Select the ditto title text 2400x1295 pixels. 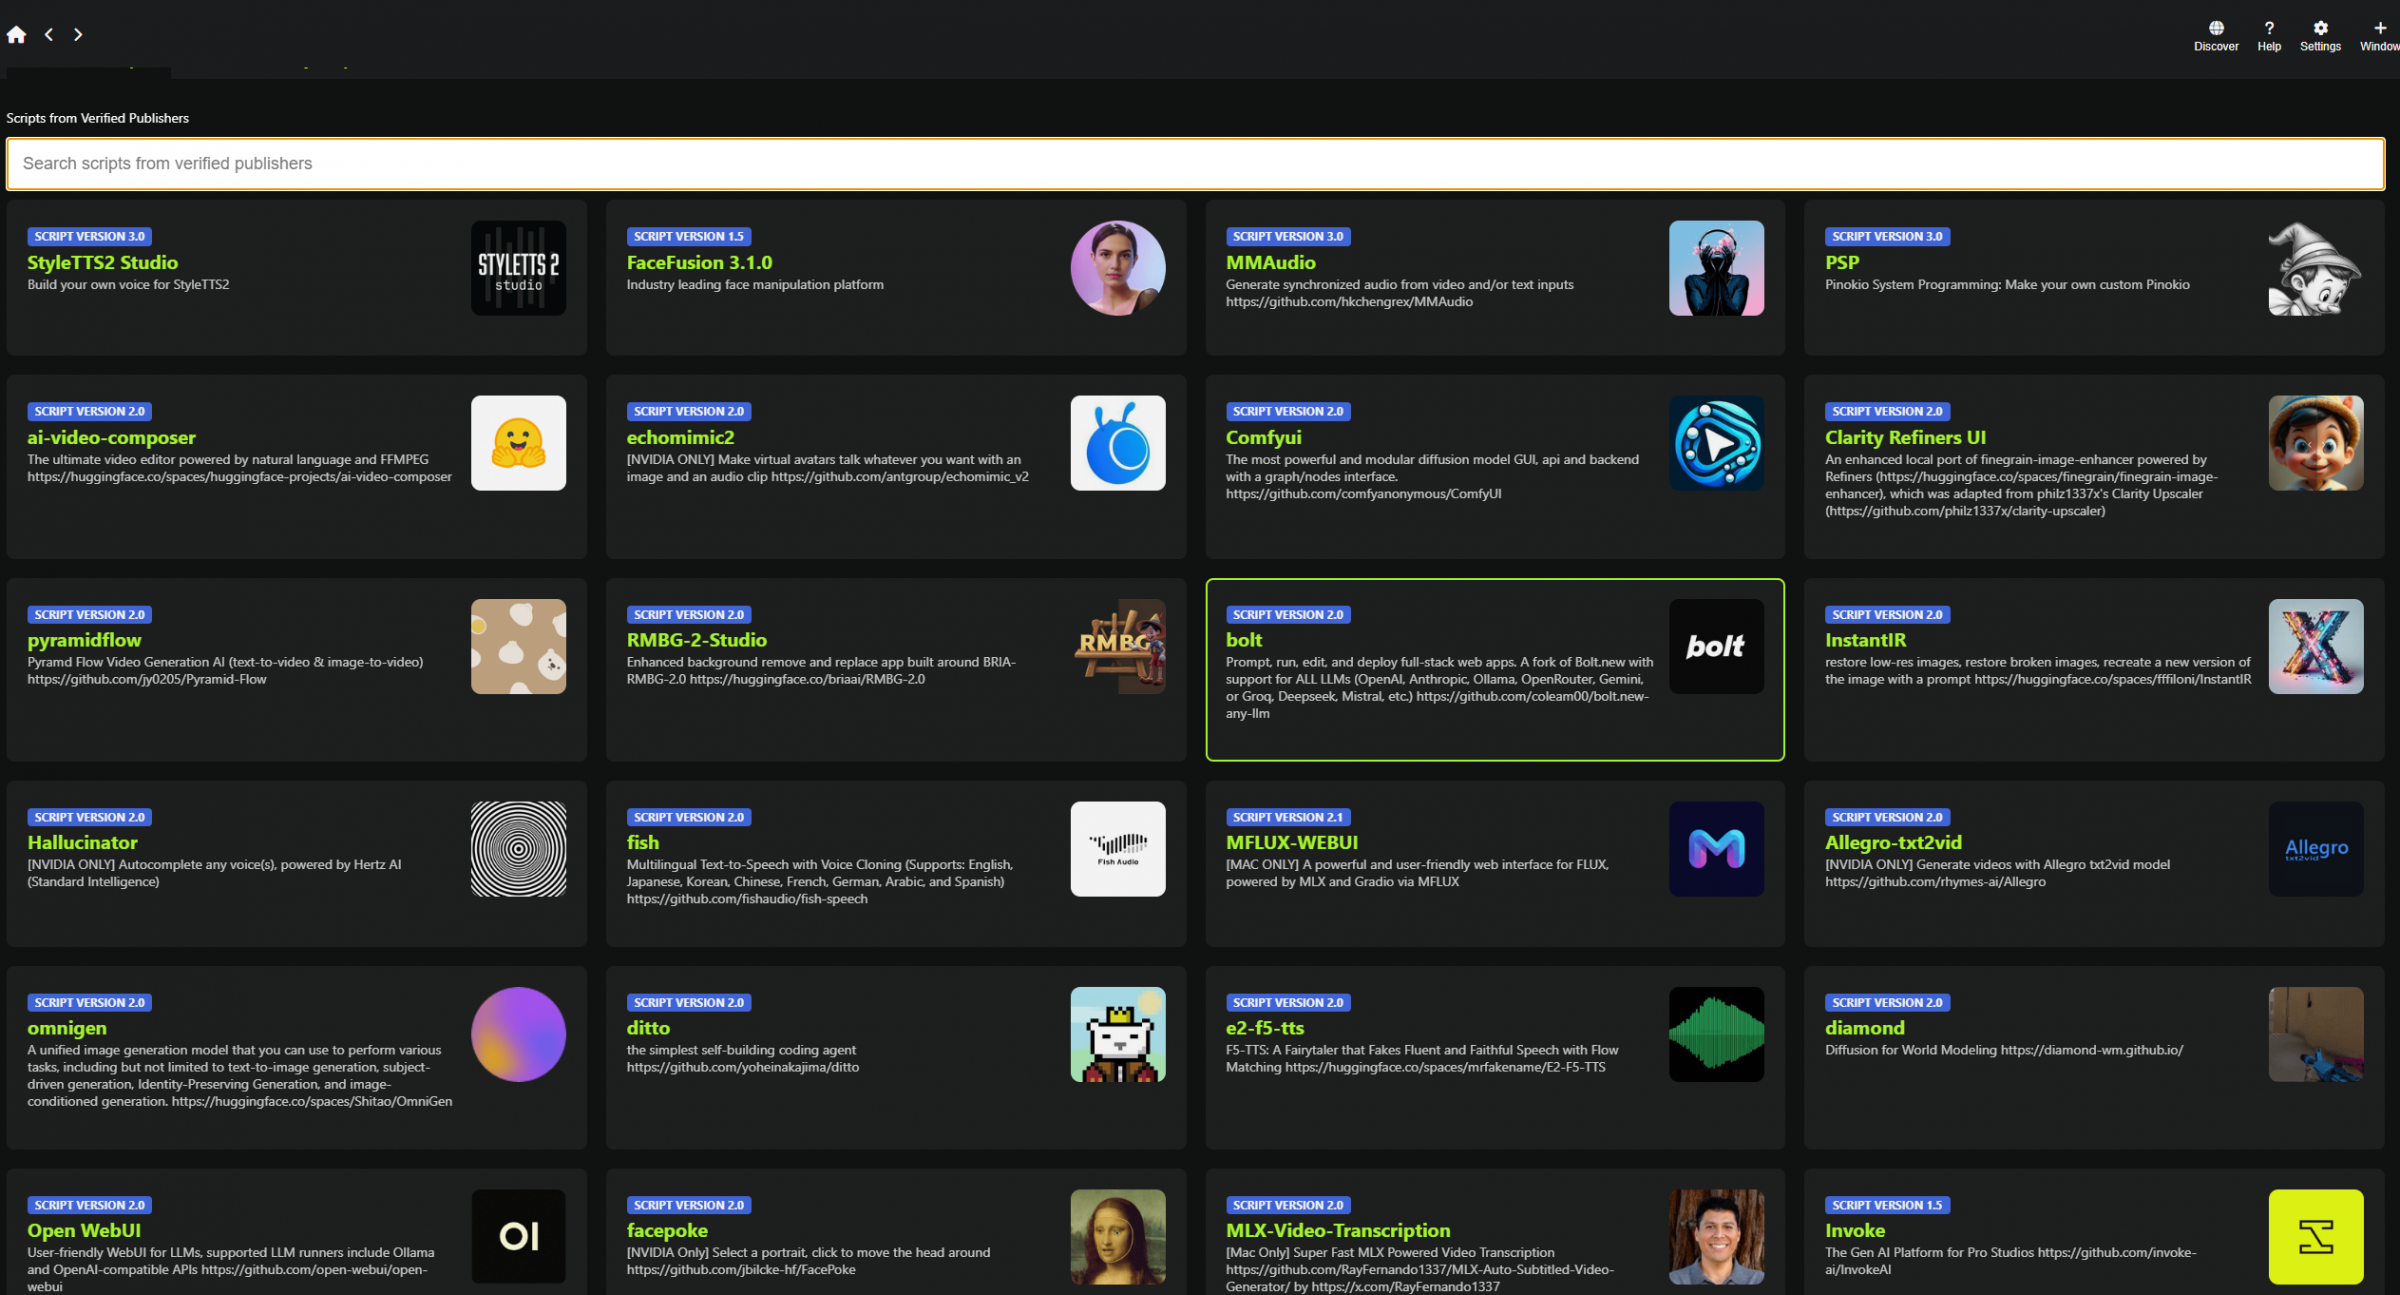click(x=648, y=1028)
